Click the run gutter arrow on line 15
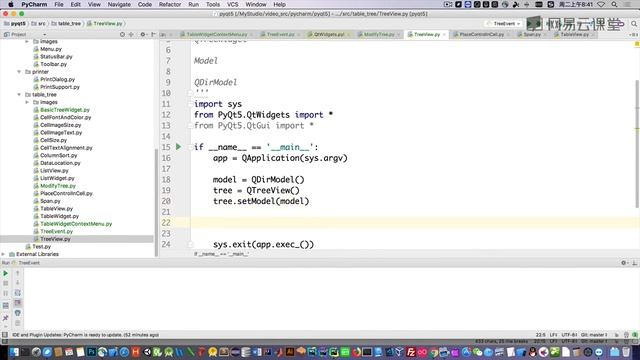This screenshot has height=360, width=640. [x=178, y=147]
